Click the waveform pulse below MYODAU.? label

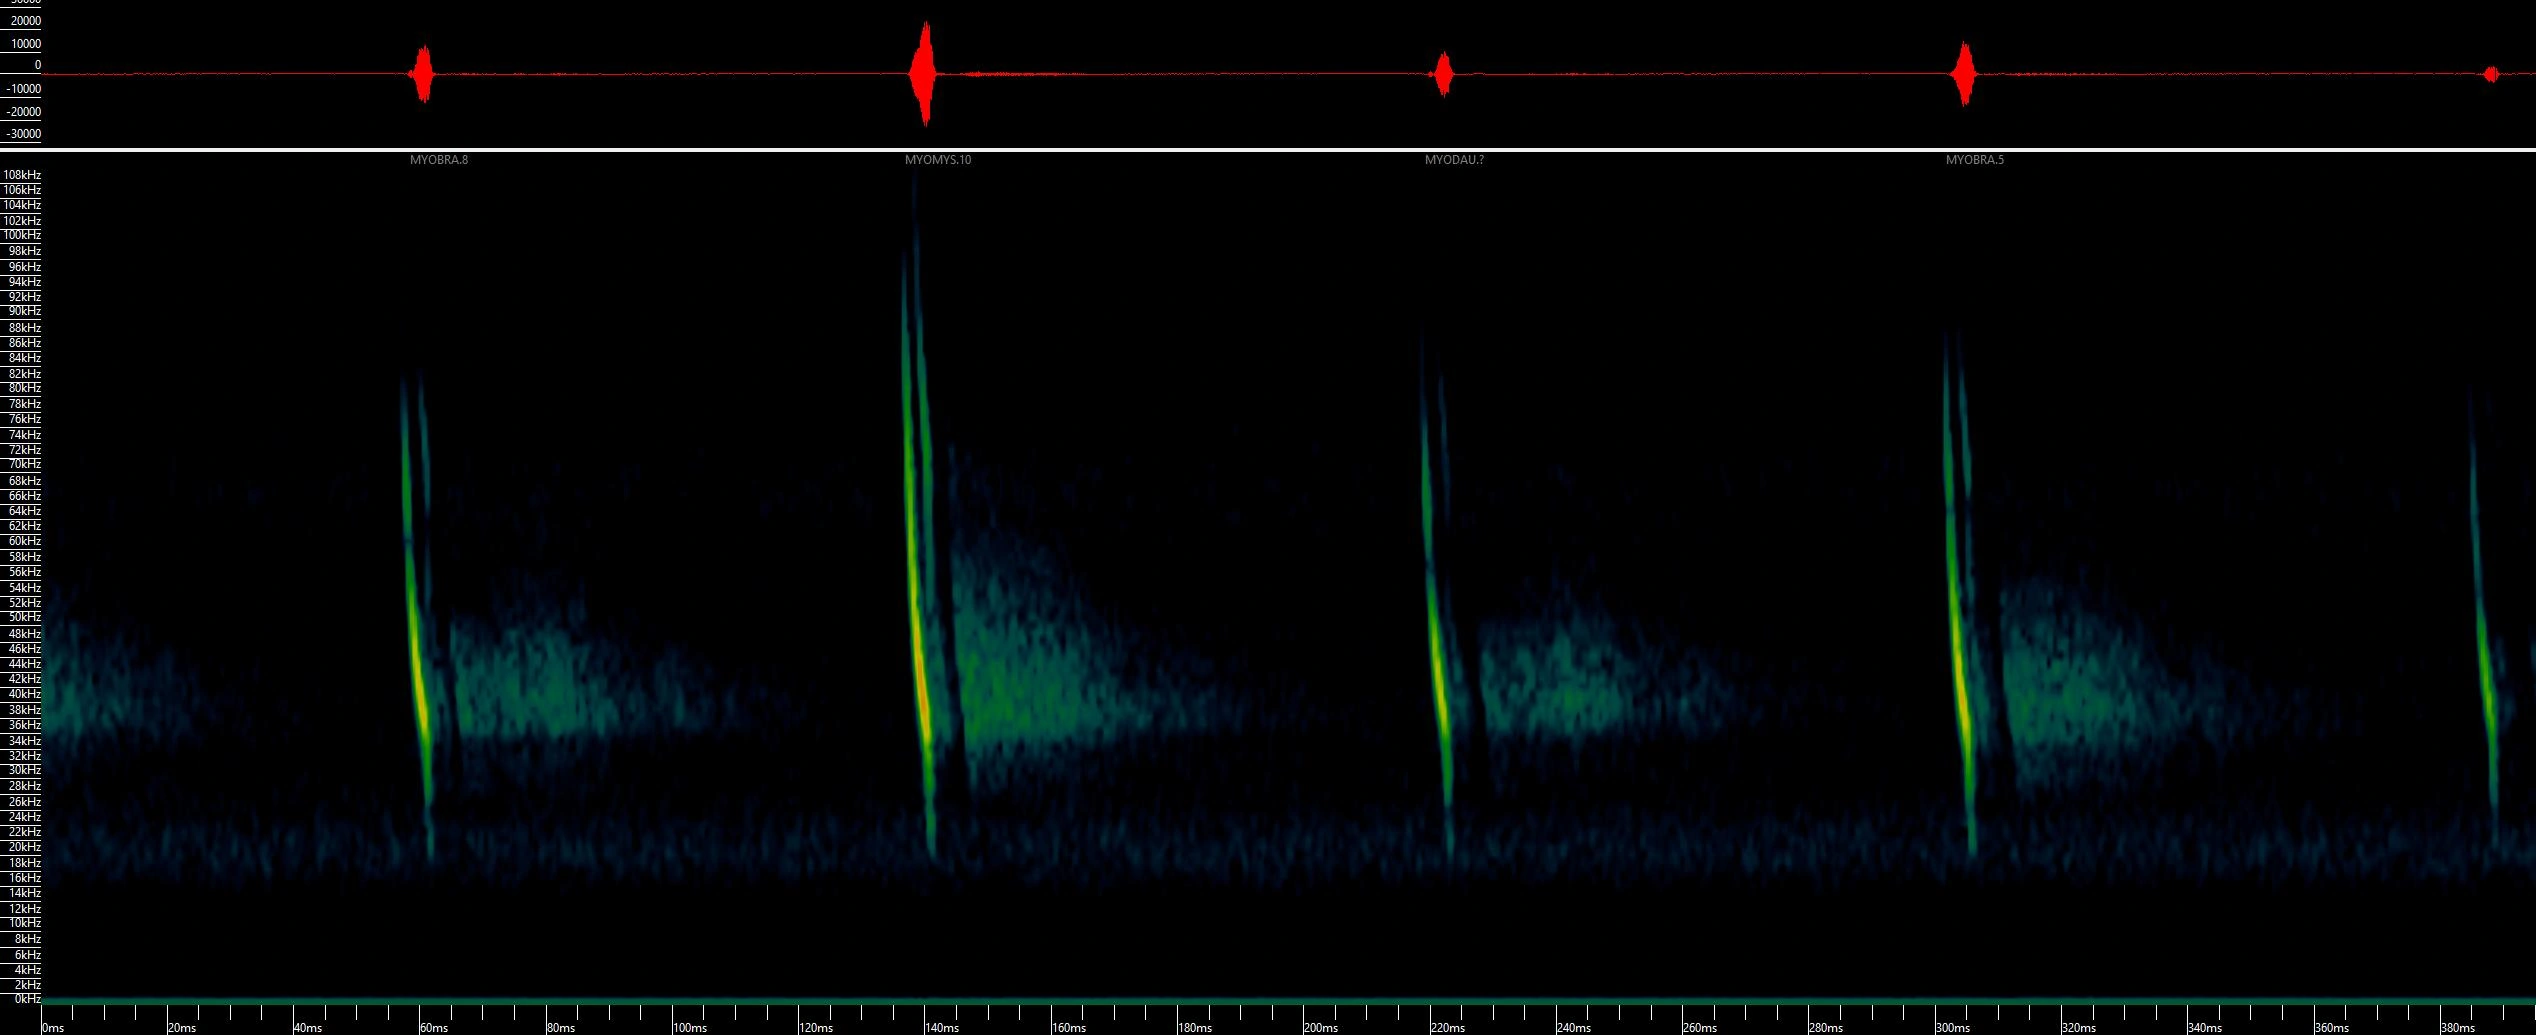tap(1442, 74)
